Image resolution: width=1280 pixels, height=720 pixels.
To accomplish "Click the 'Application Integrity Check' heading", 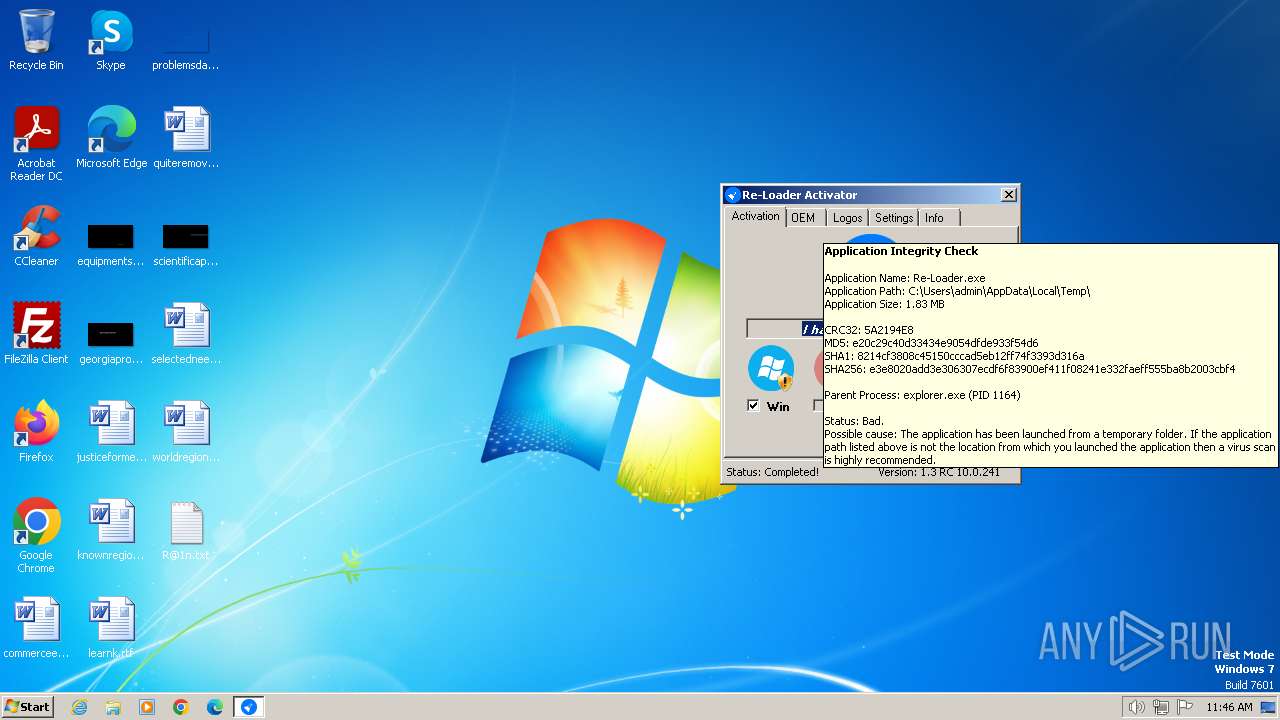I will pyautogui.click(x=901, y=251).
